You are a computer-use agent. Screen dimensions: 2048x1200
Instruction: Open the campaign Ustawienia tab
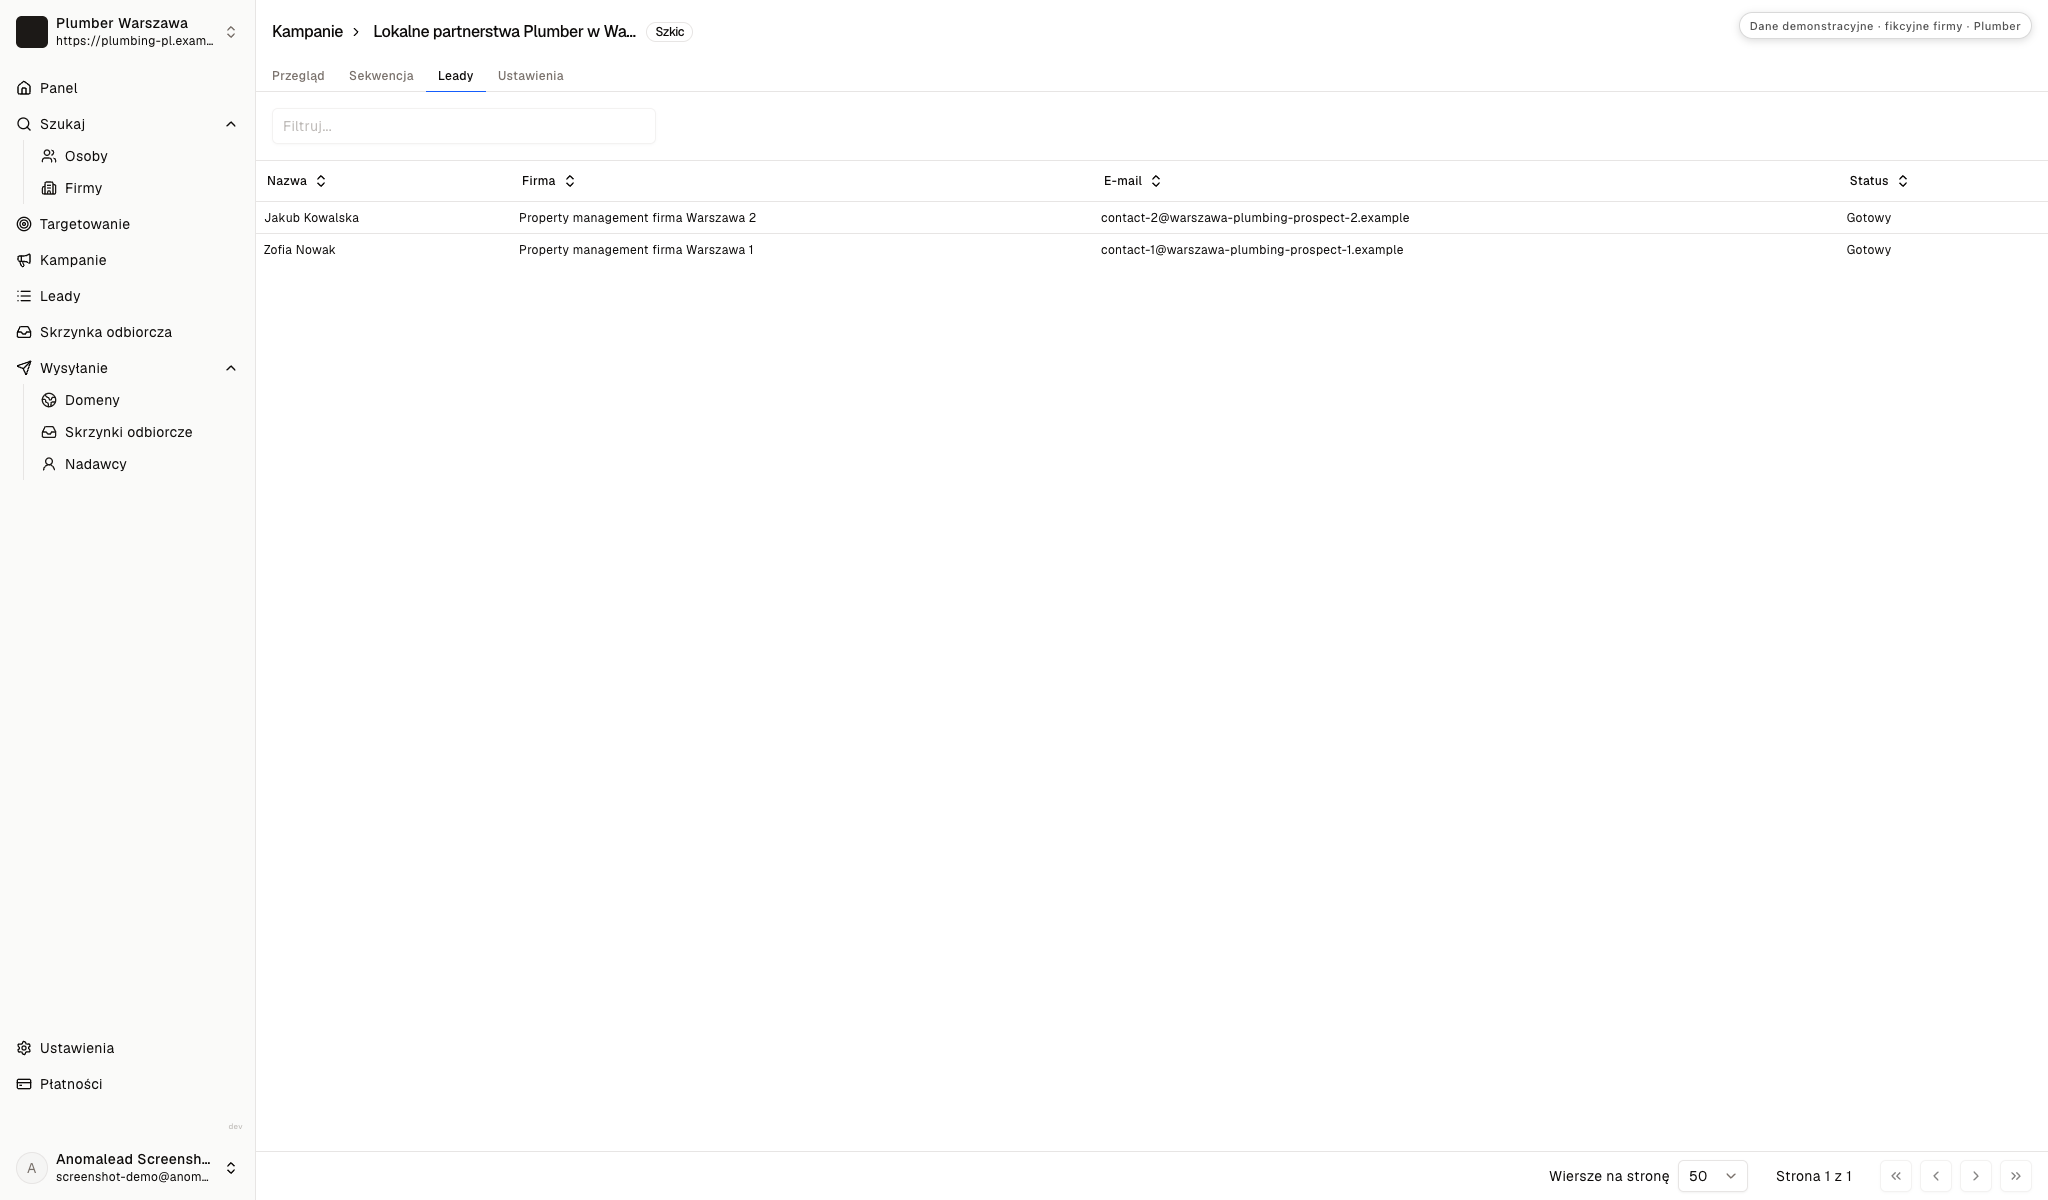[531, 76]
